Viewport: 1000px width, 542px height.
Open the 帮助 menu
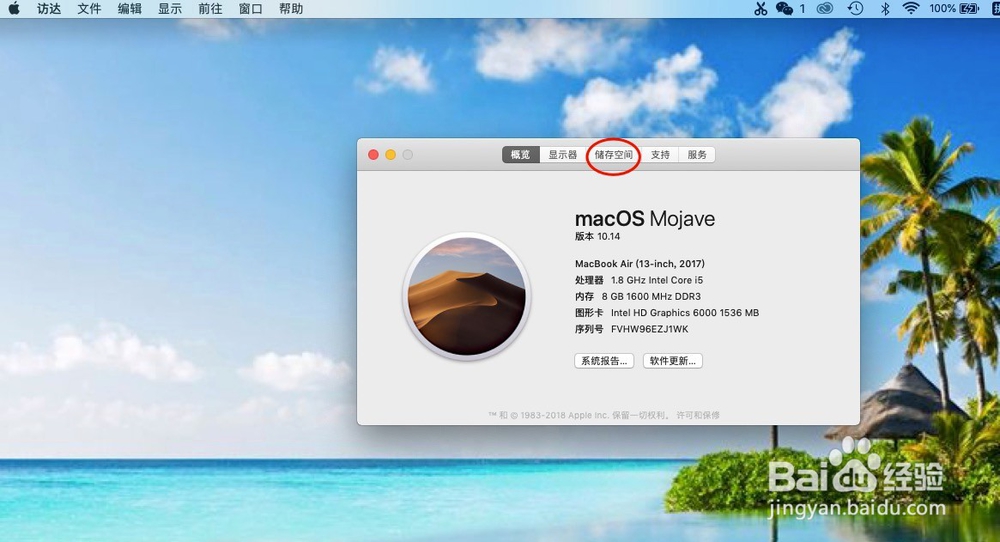click(x=291, y=9)
